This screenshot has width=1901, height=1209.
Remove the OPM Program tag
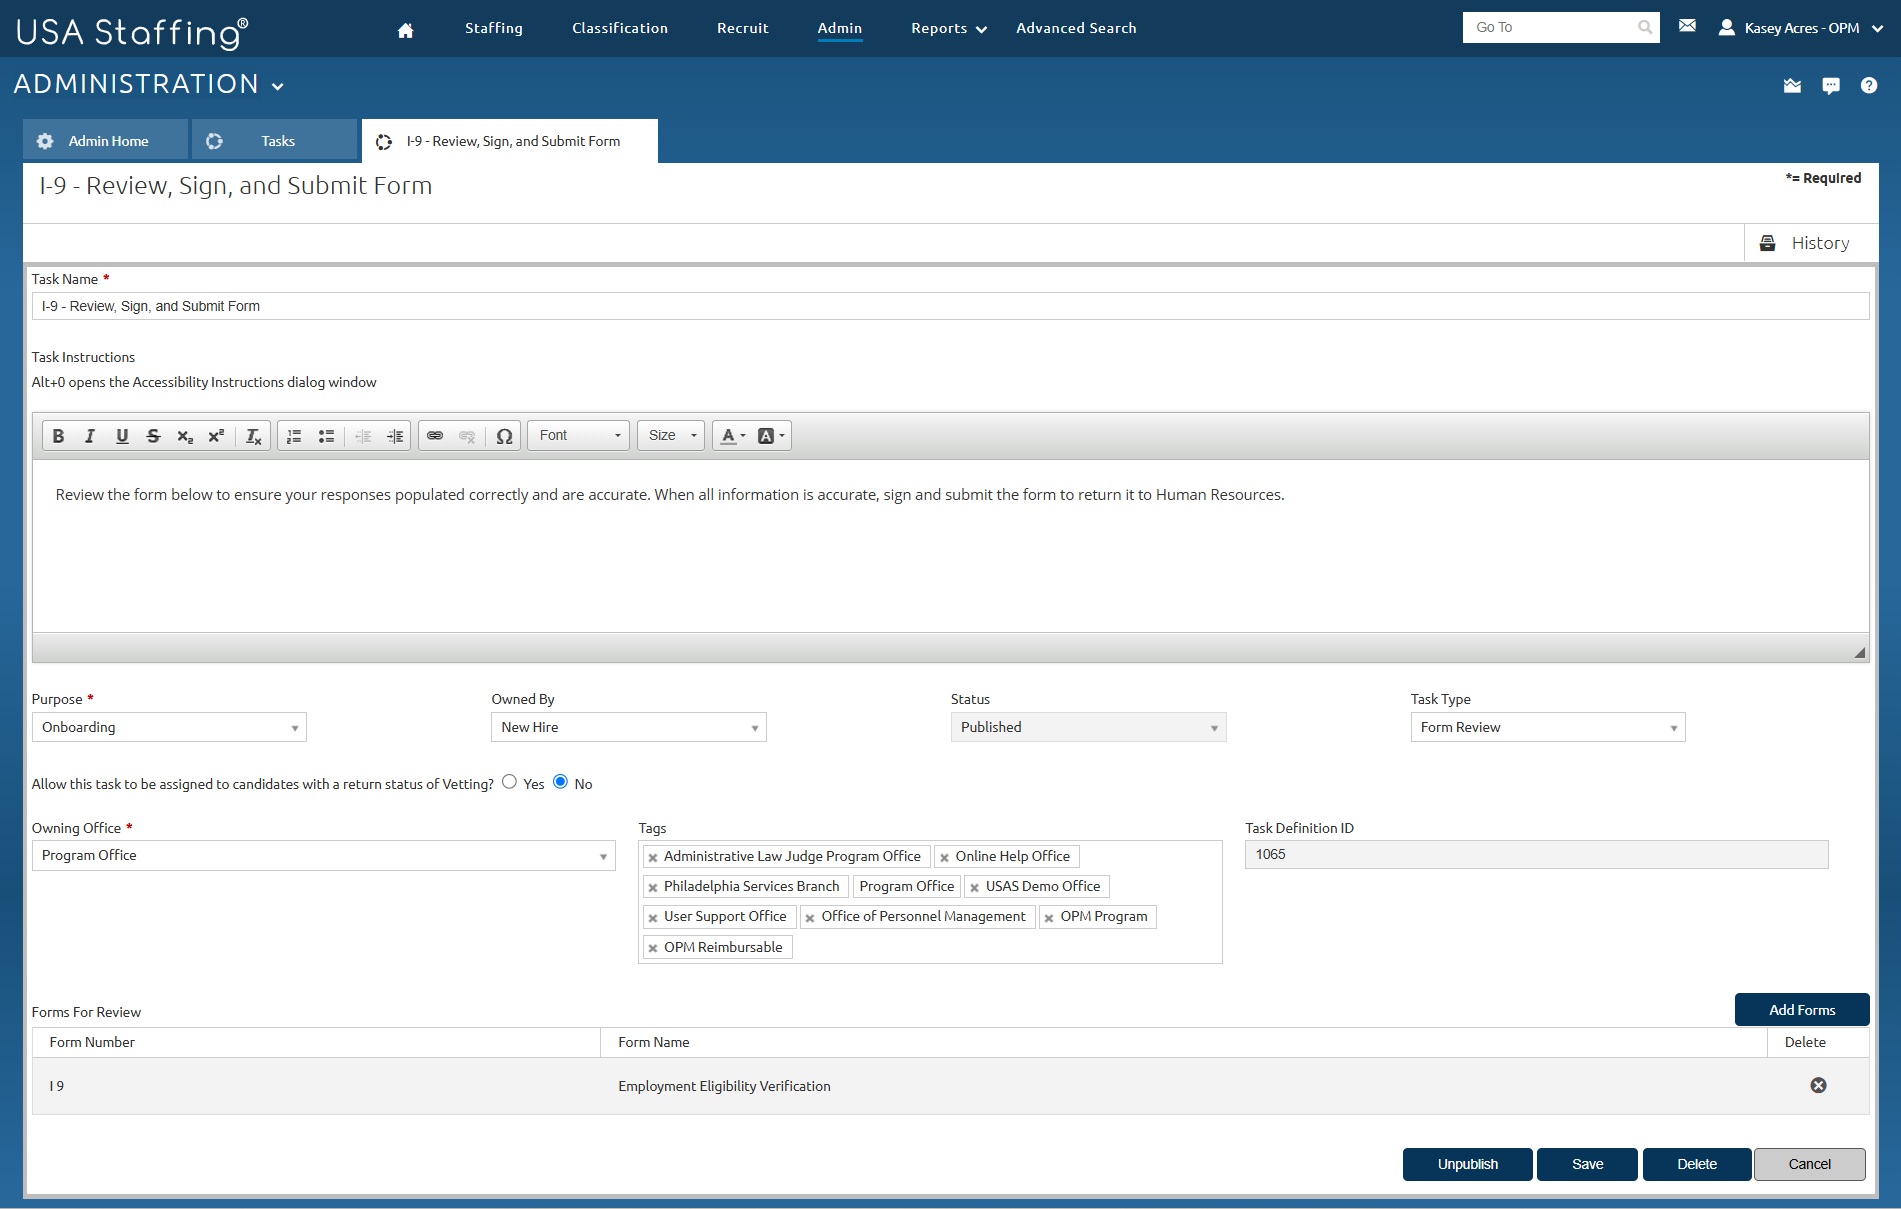click(1047, 916)
